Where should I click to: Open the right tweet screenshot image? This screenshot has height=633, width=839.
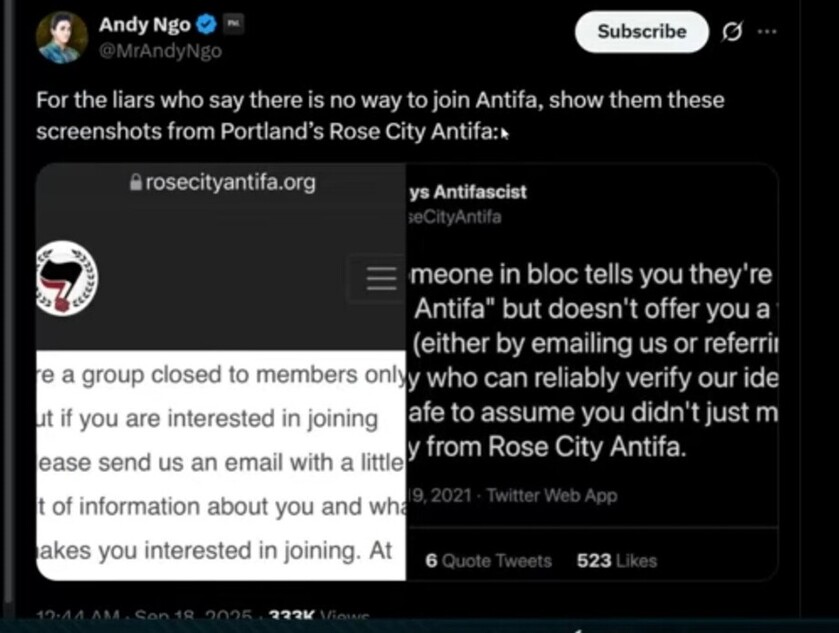pos(592,370)
